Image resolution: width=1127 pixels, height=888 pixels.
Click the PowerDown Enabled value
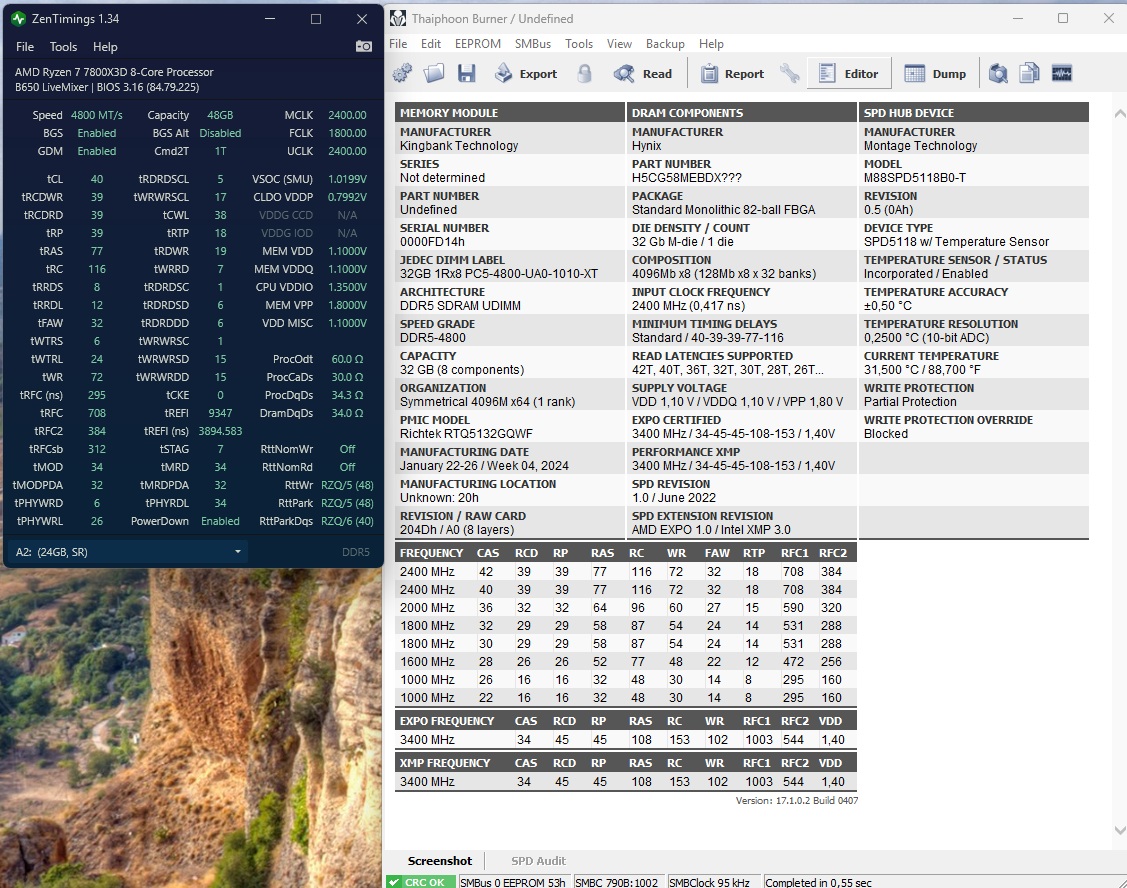coord(220,521)
